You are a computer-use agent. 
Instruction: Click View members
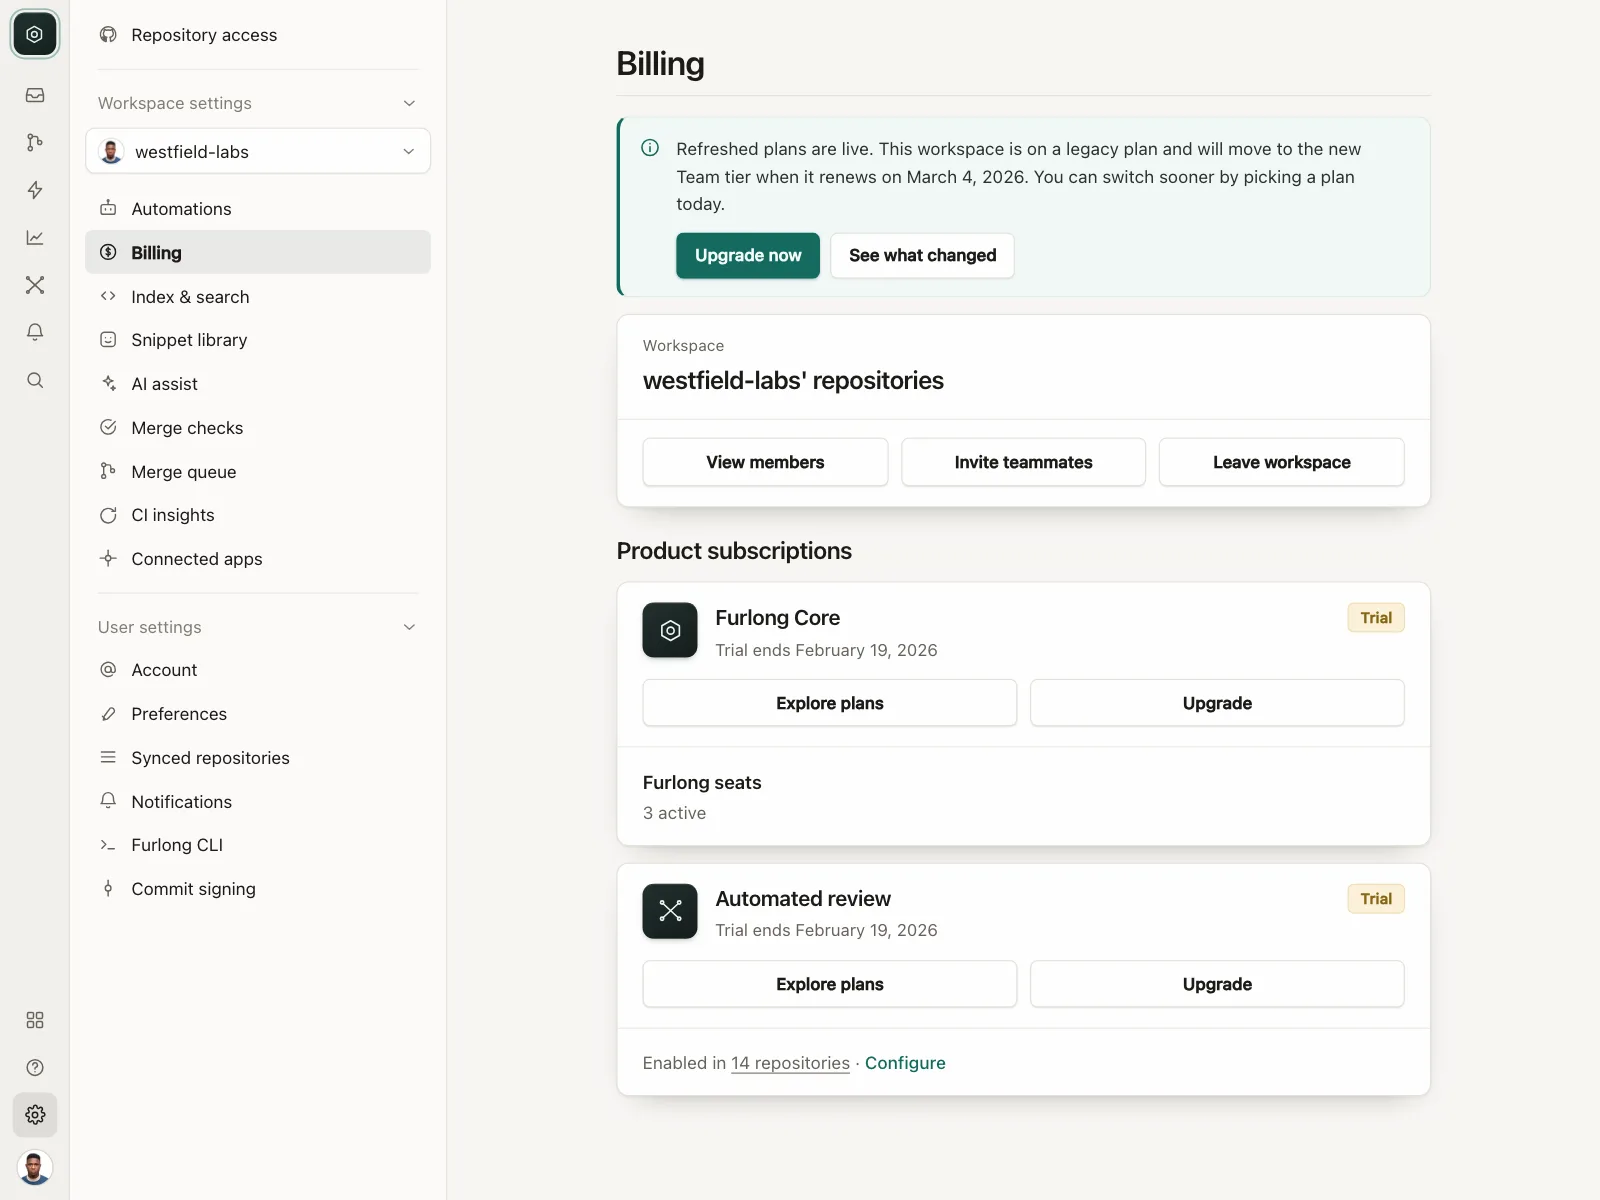765,462
